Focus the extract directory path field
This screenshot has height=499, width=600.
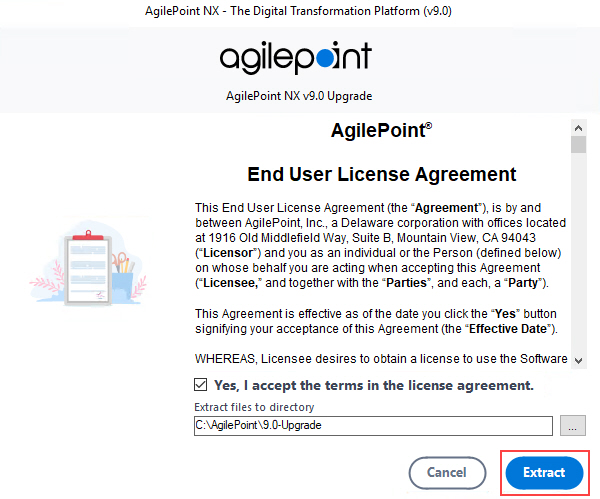click(x=373, y=426)
